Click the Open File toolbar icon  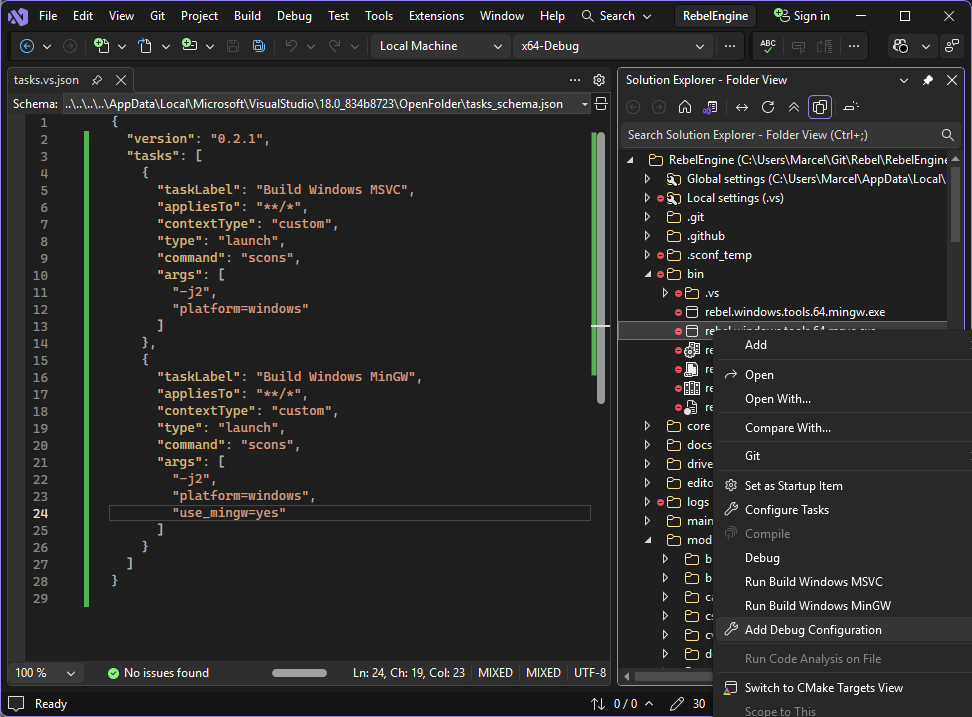click(145, 46)
